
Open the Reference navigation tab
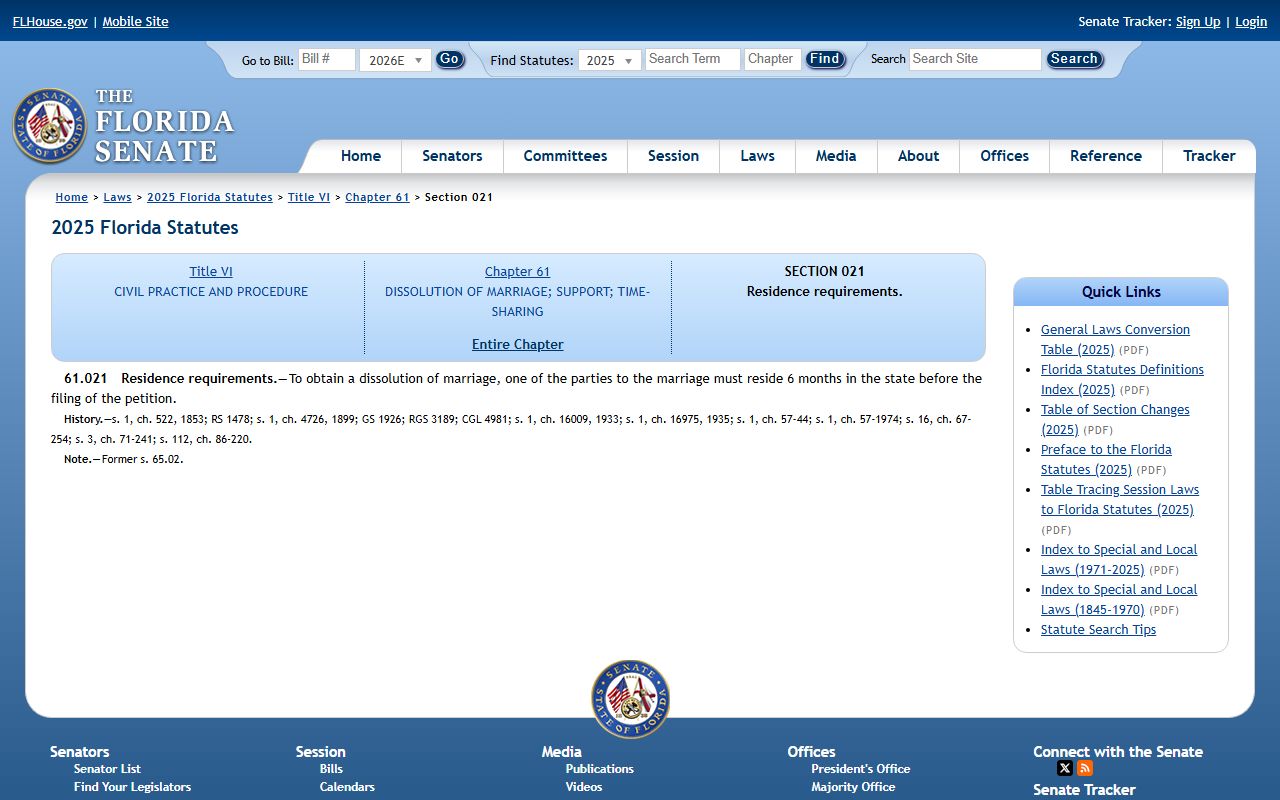click(x=1105, y=156)
